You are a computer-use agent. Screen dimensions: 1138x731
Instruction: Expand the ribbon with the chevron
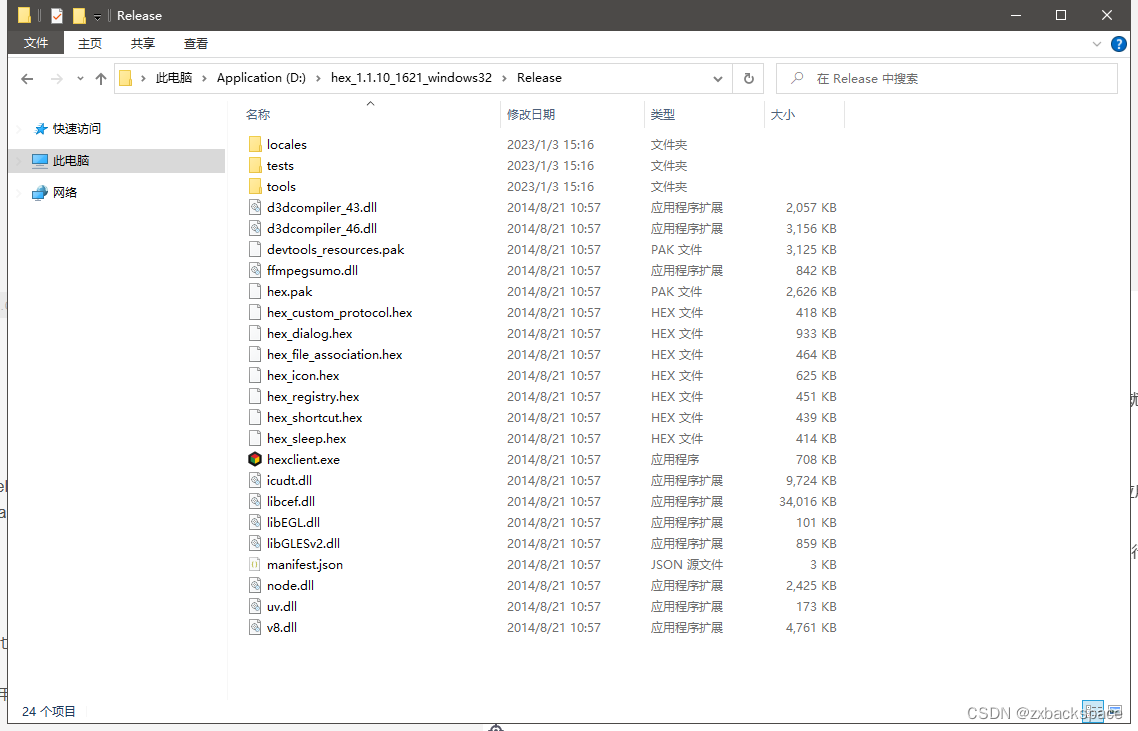pos(1098,43)
